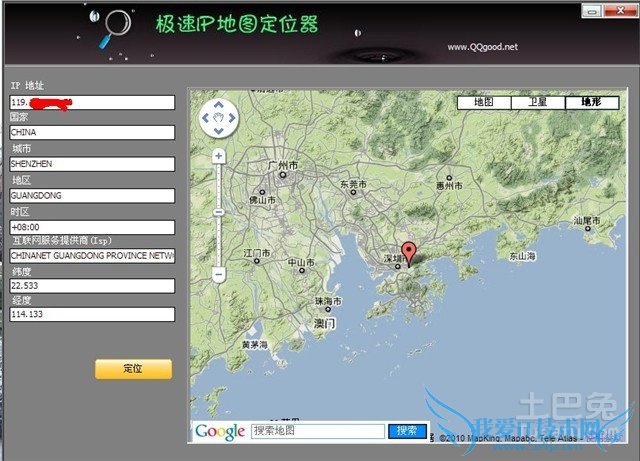This screenshot has height=461, width=640.
Task: Zoom in with the plus button
Action: [x=218, y=156]
